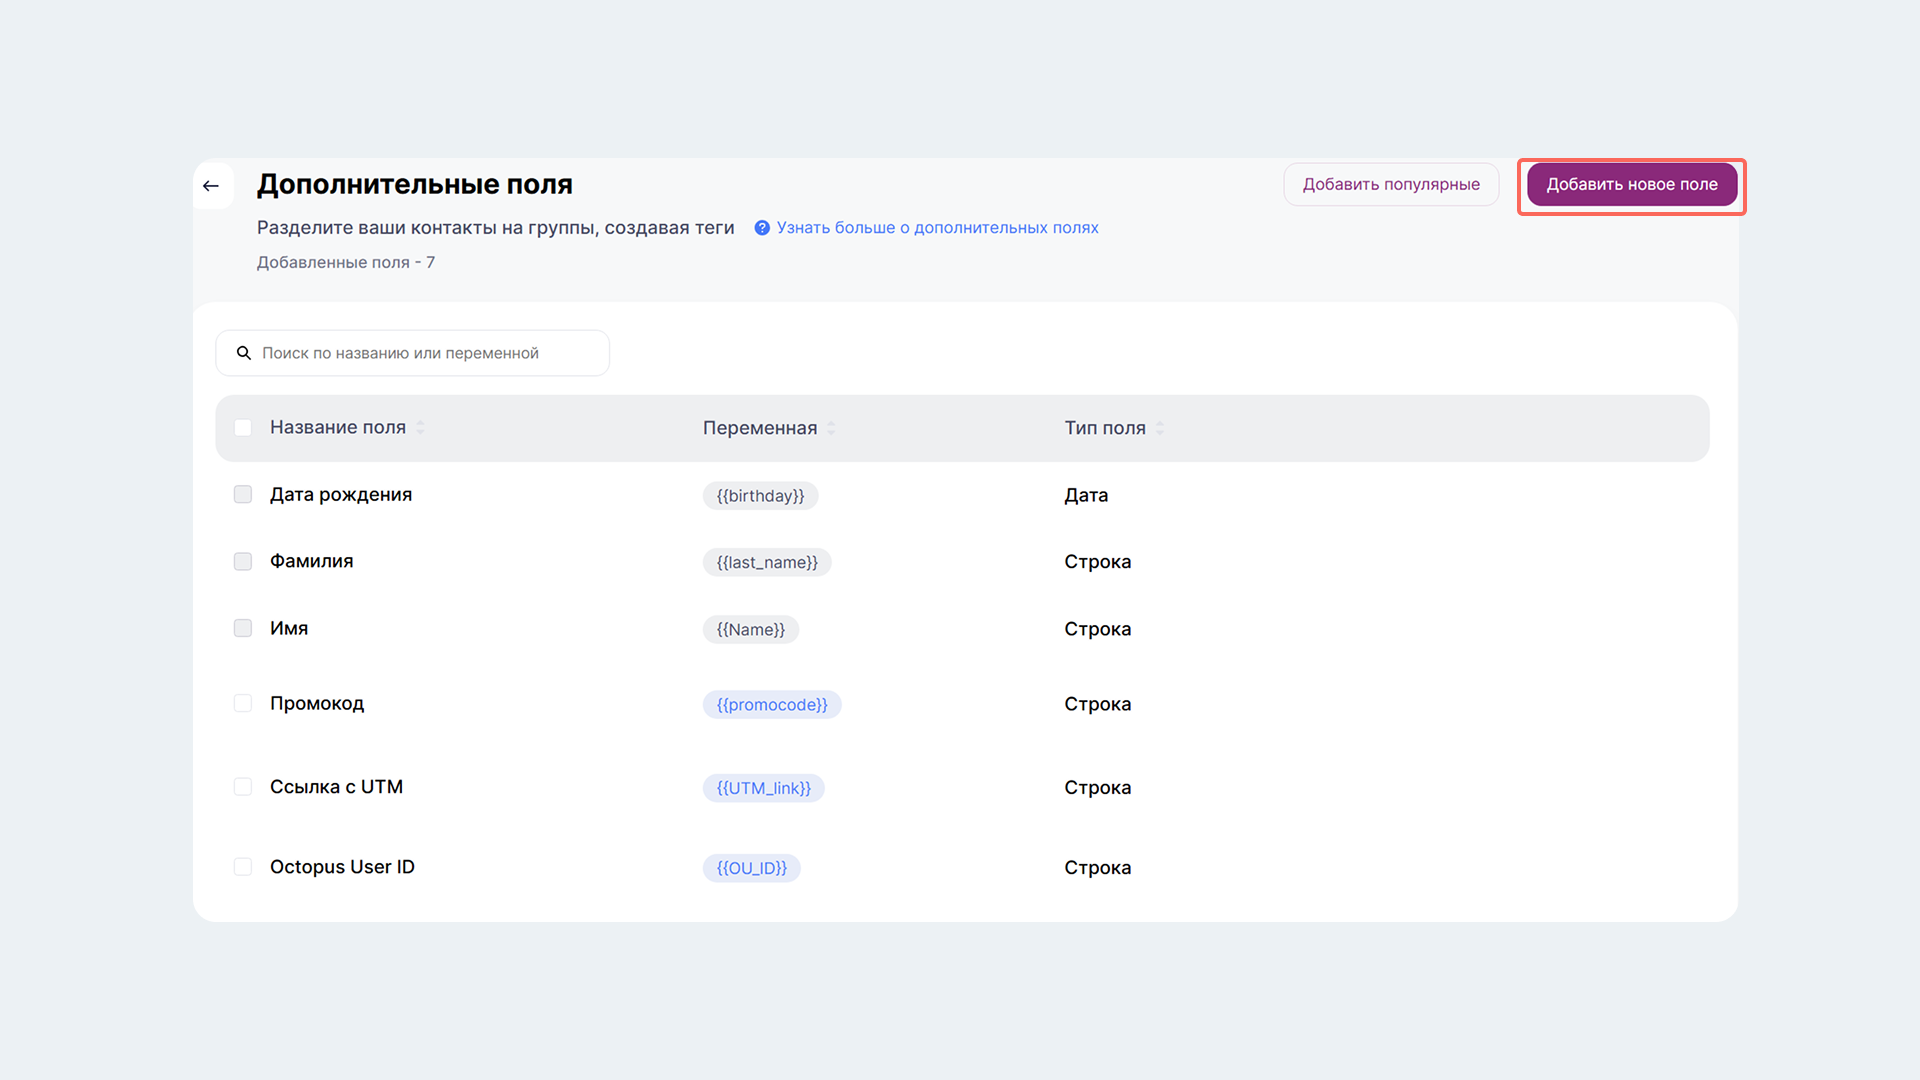Viewport: 1920px width, 1080px height.
Task: Copy the {{UTM_link}} variable tag
Action: tap(764, 788)
